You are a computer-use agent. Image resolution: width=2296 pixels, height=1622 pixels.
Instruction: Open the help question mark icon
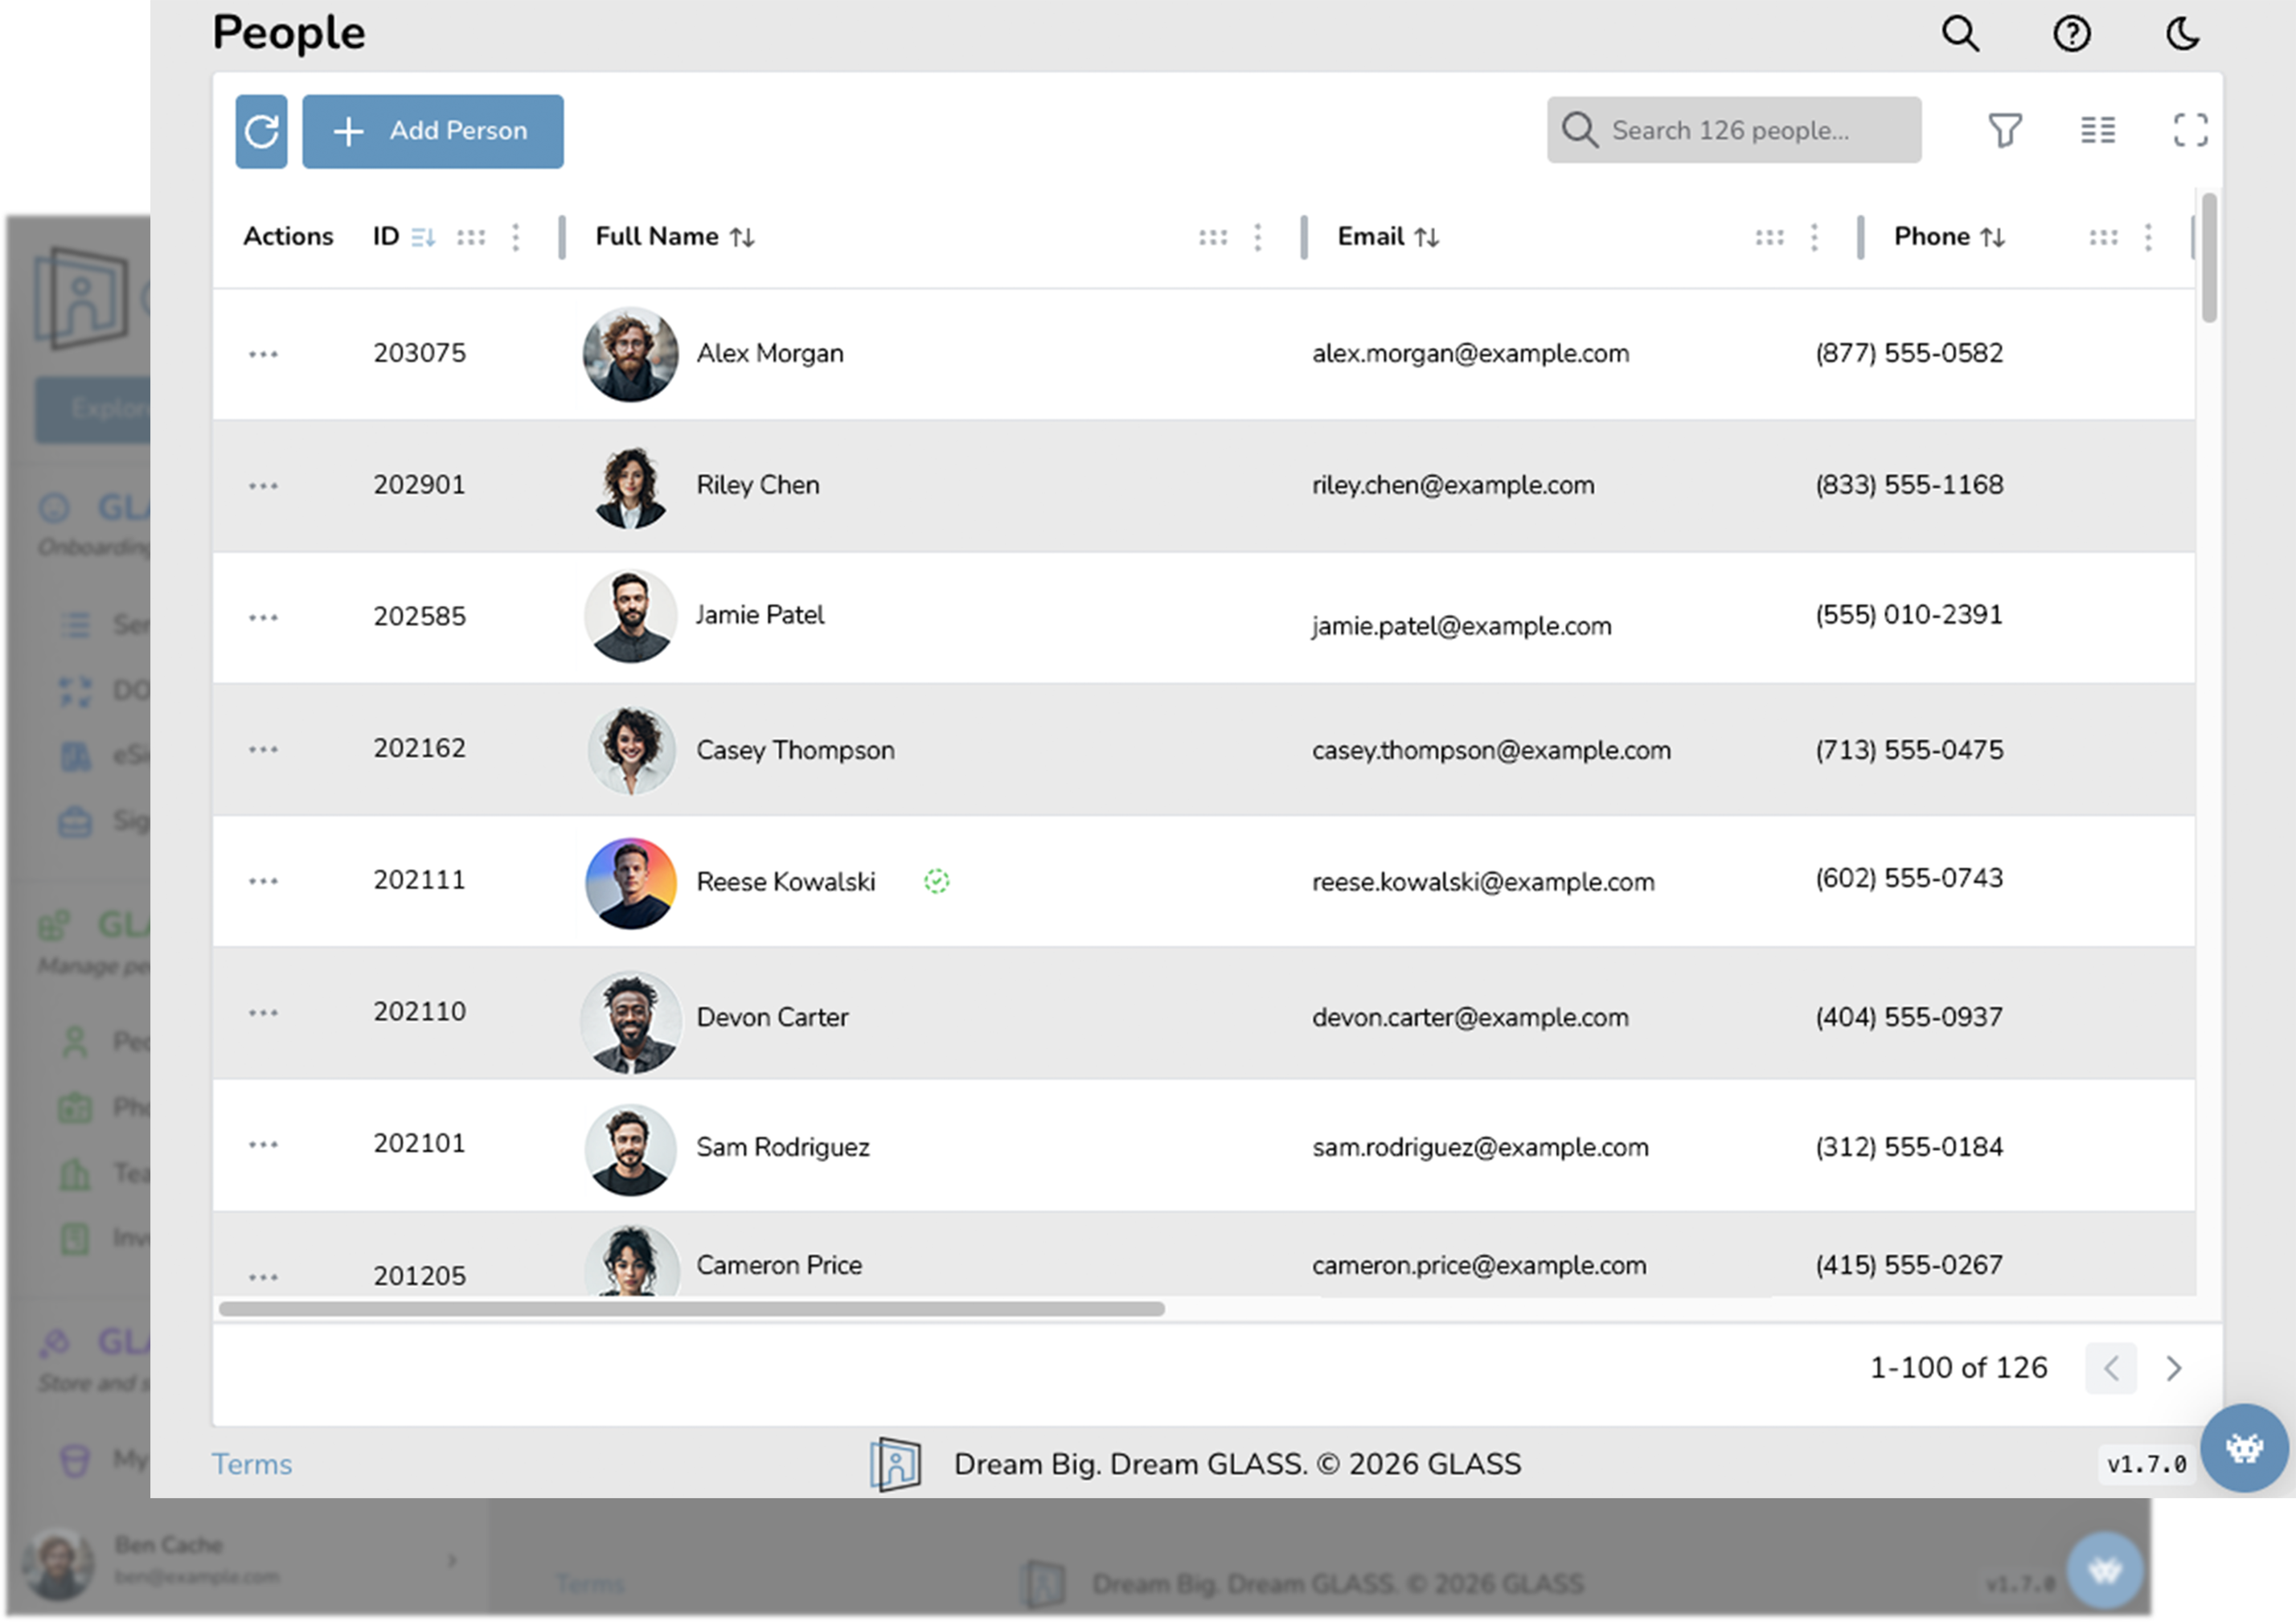2071,34
